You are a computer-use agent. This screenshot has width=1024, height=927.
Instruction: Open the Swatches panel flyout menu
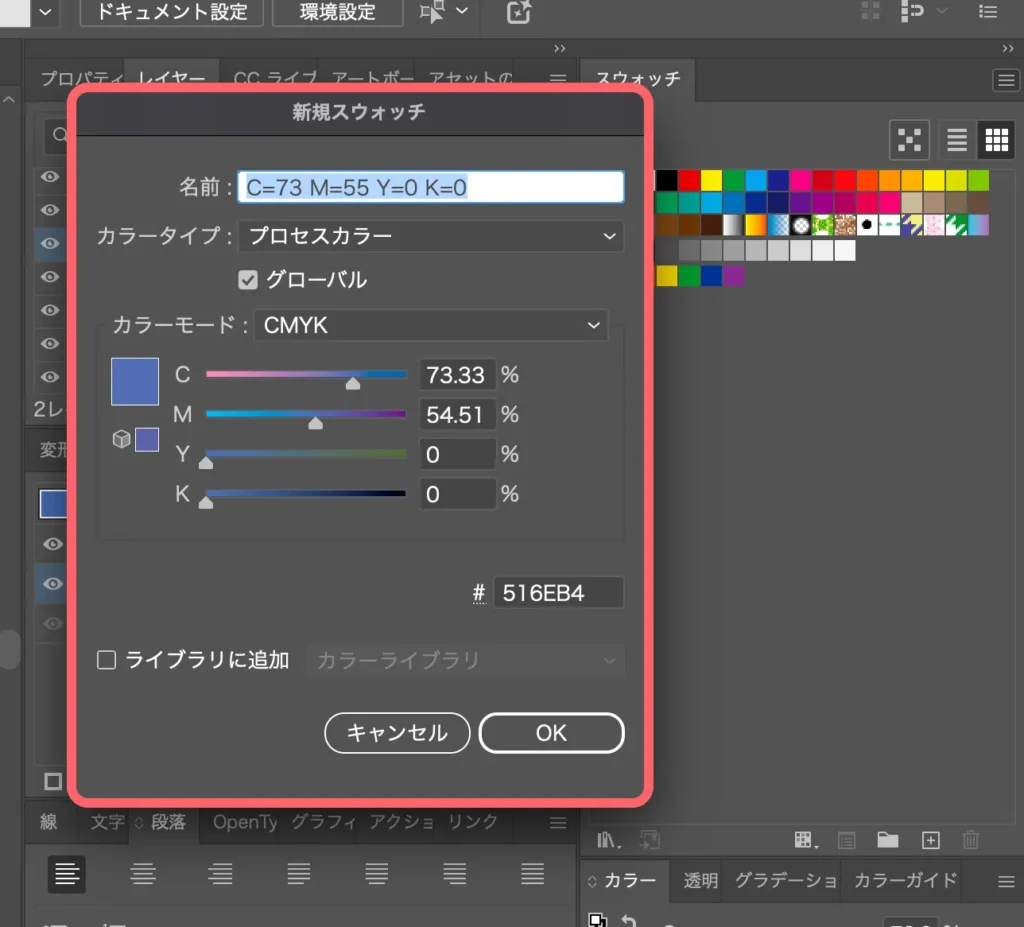point(1006,80)
